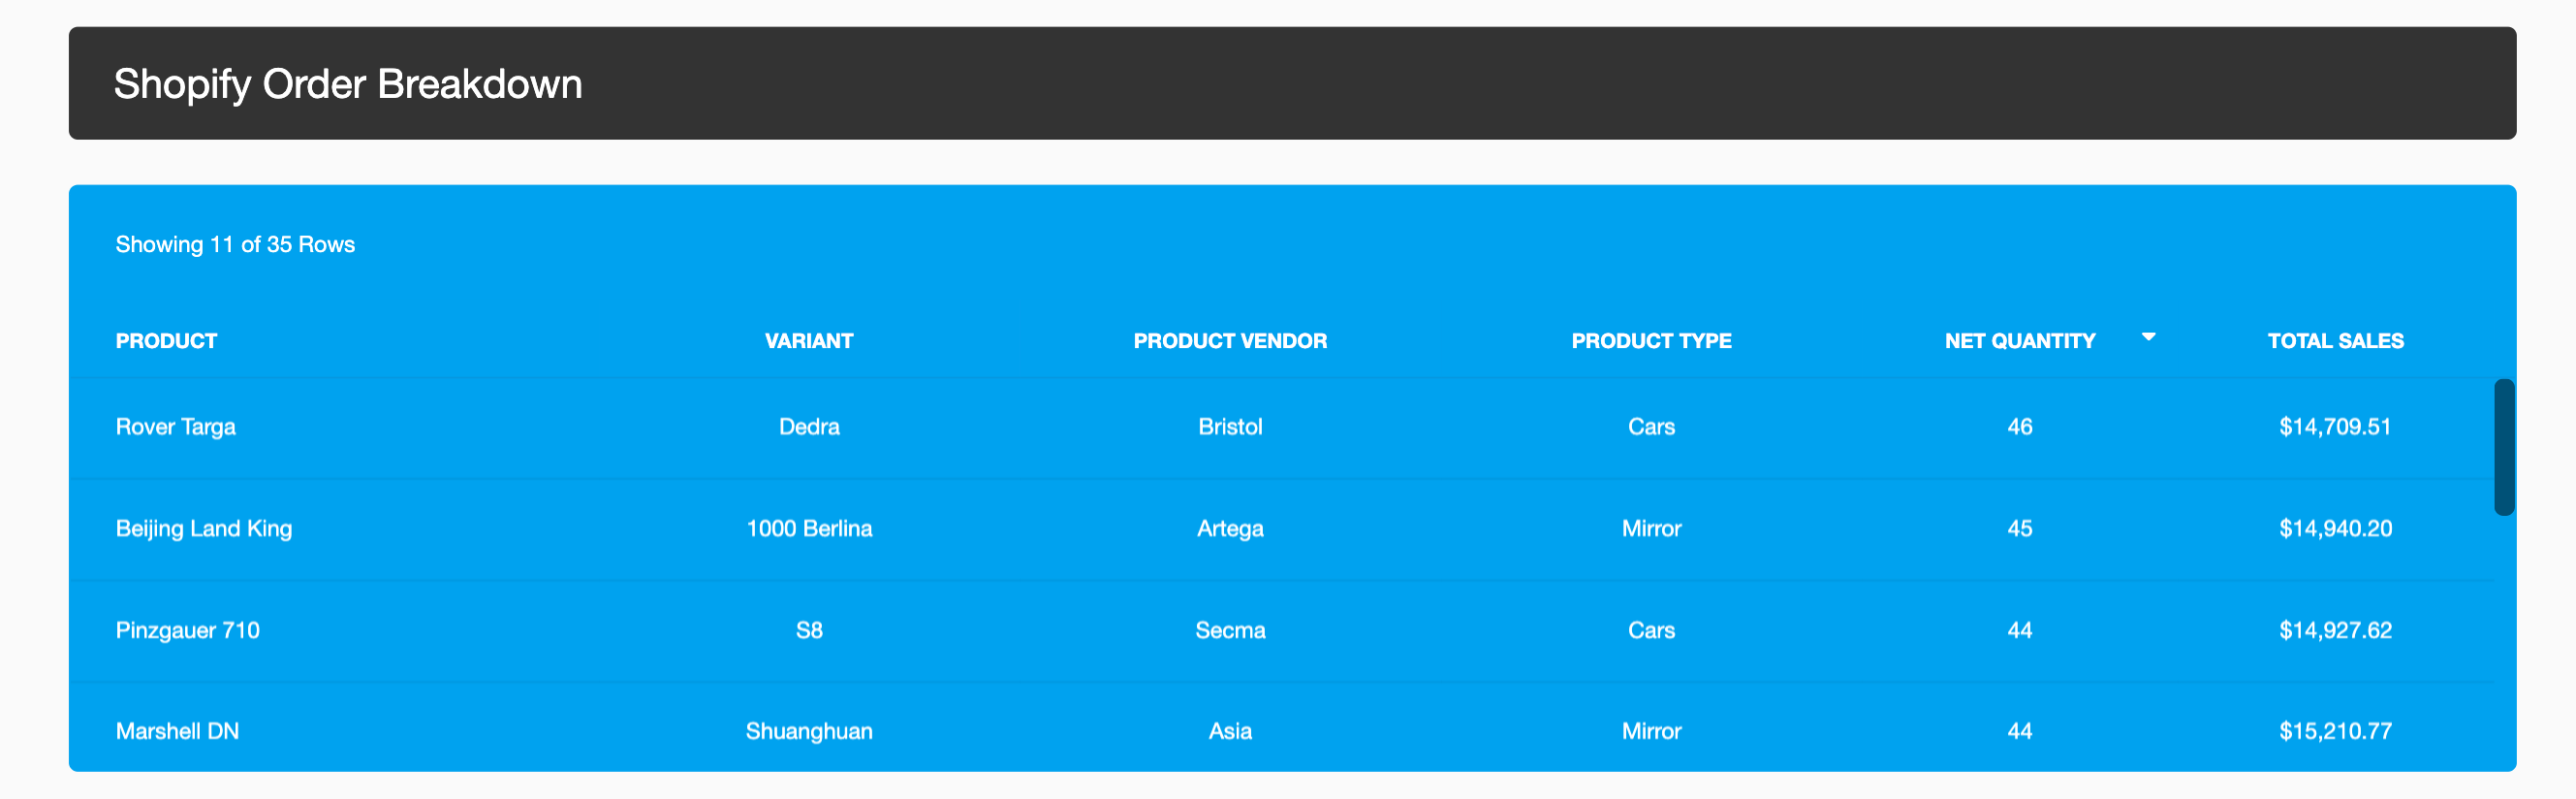The width and height of the screenshot is (2576, 799).
Task: Click the Dedra variant cell
Action: pos(809,427)
